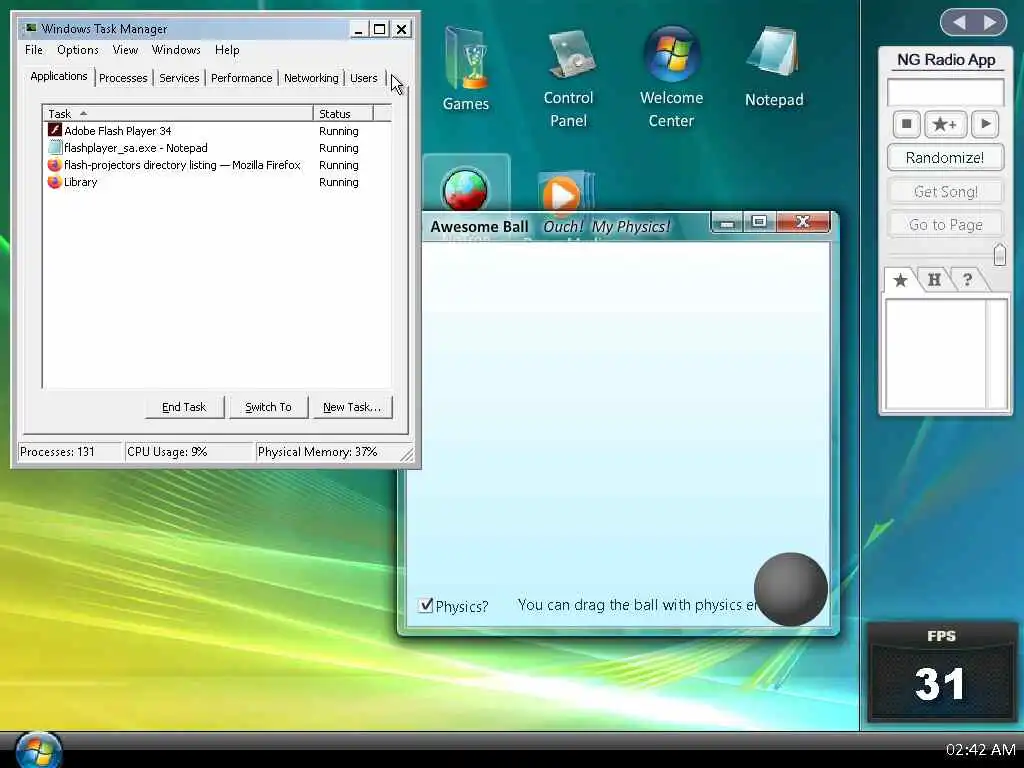Minimize the Awesome Ball window
The height and width of the screenshot is (768, 1024).
726,223
